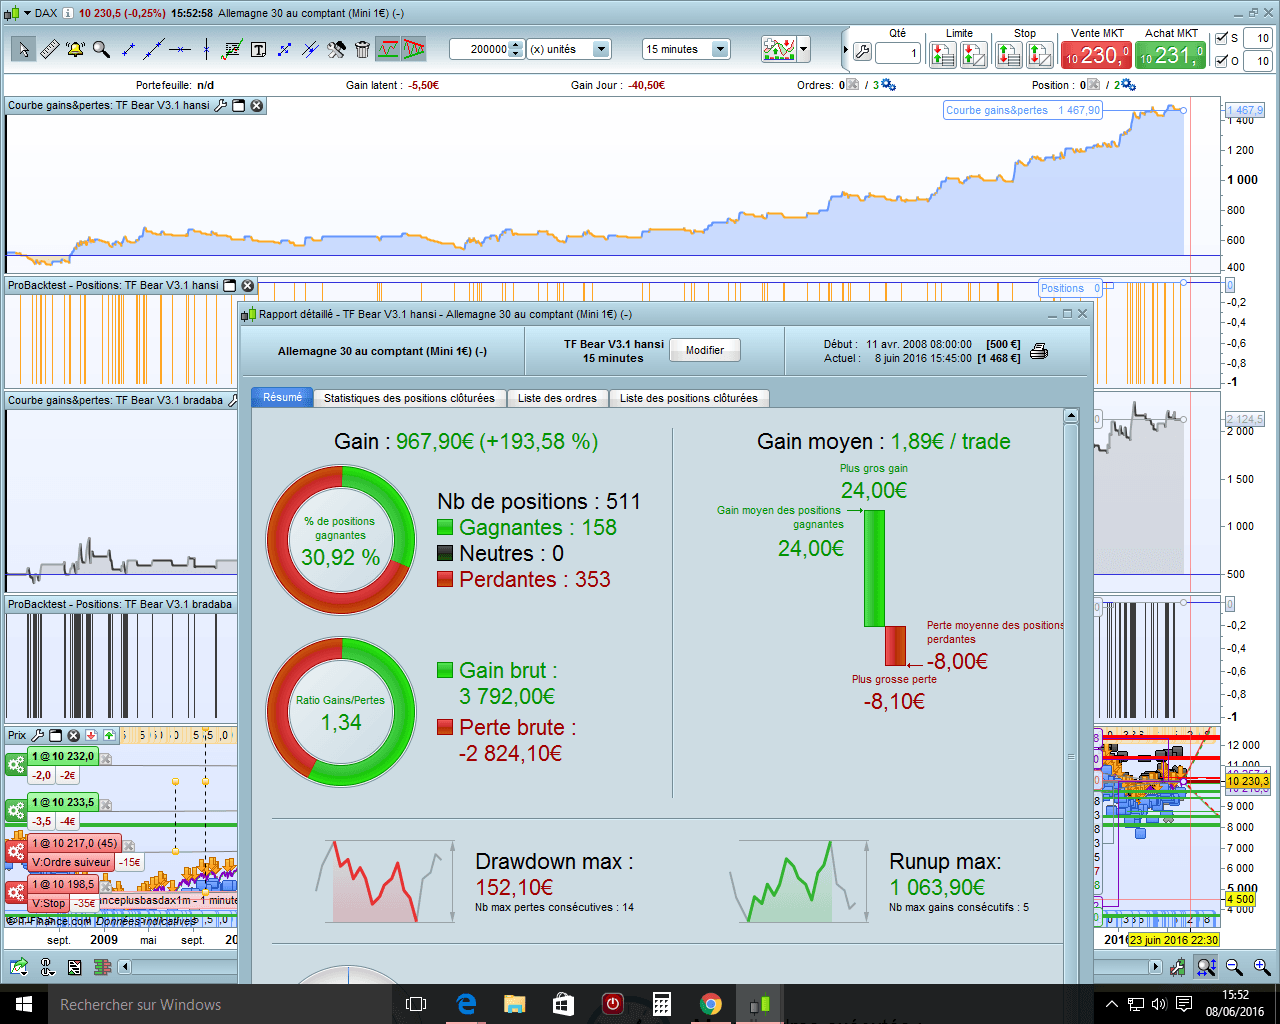Open the alert bell tool
The image size is (1280, 1024).
75,49
